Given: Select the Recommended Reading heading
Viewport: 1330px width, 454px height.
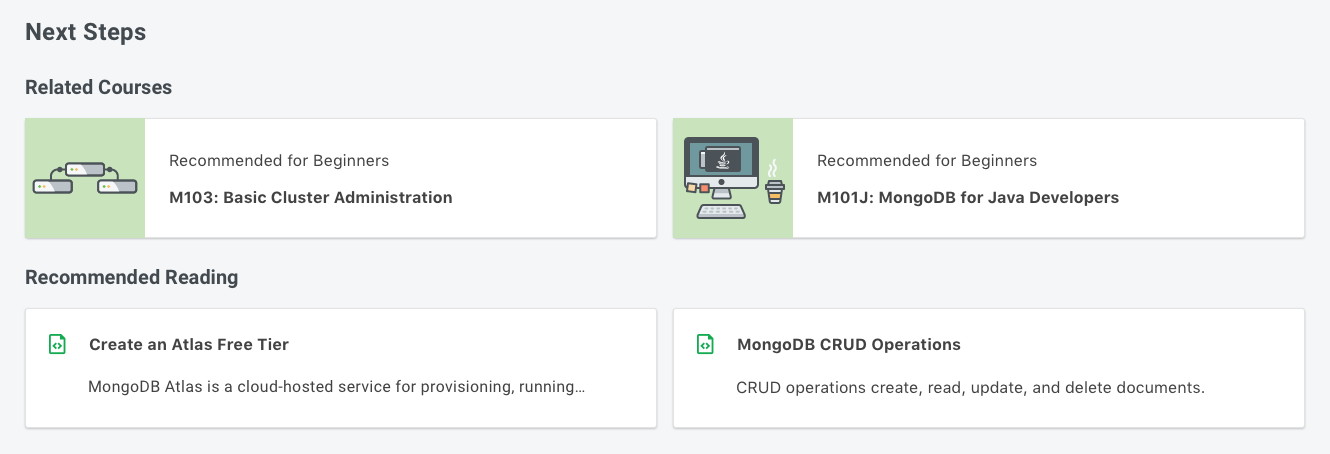Looking at the screenshot, I should [x=132, y=277].
